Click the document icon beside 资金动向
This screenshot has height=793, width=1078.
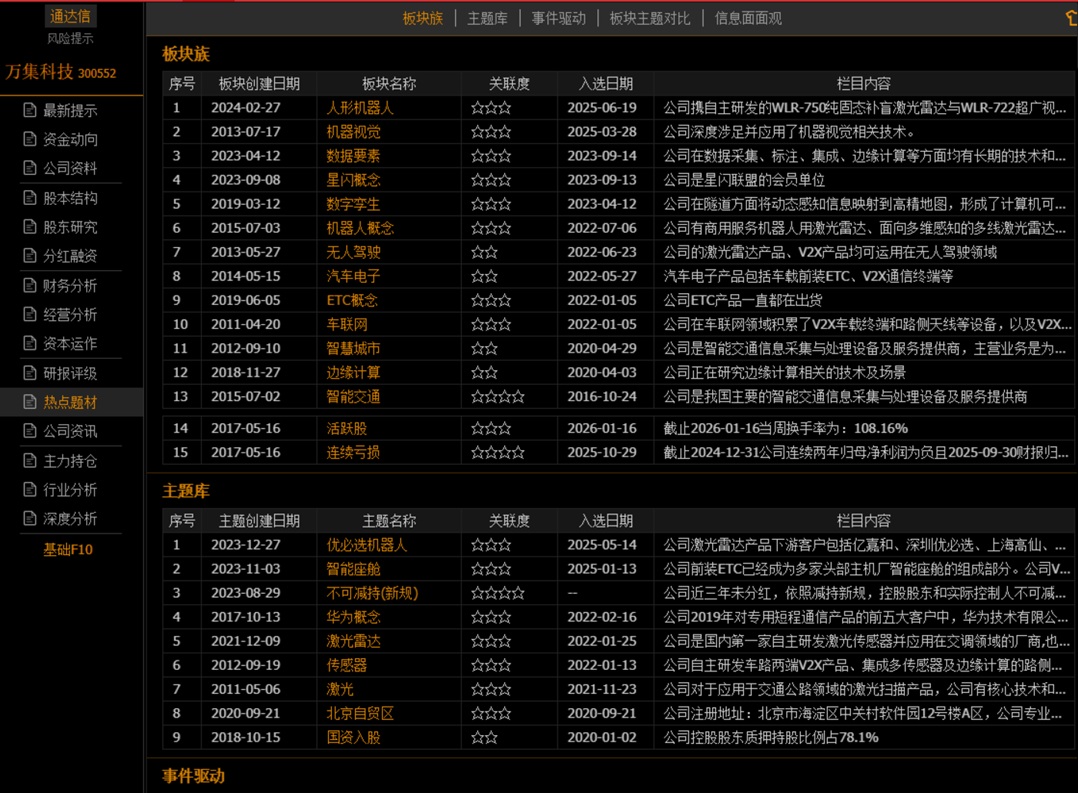[30, 139]
